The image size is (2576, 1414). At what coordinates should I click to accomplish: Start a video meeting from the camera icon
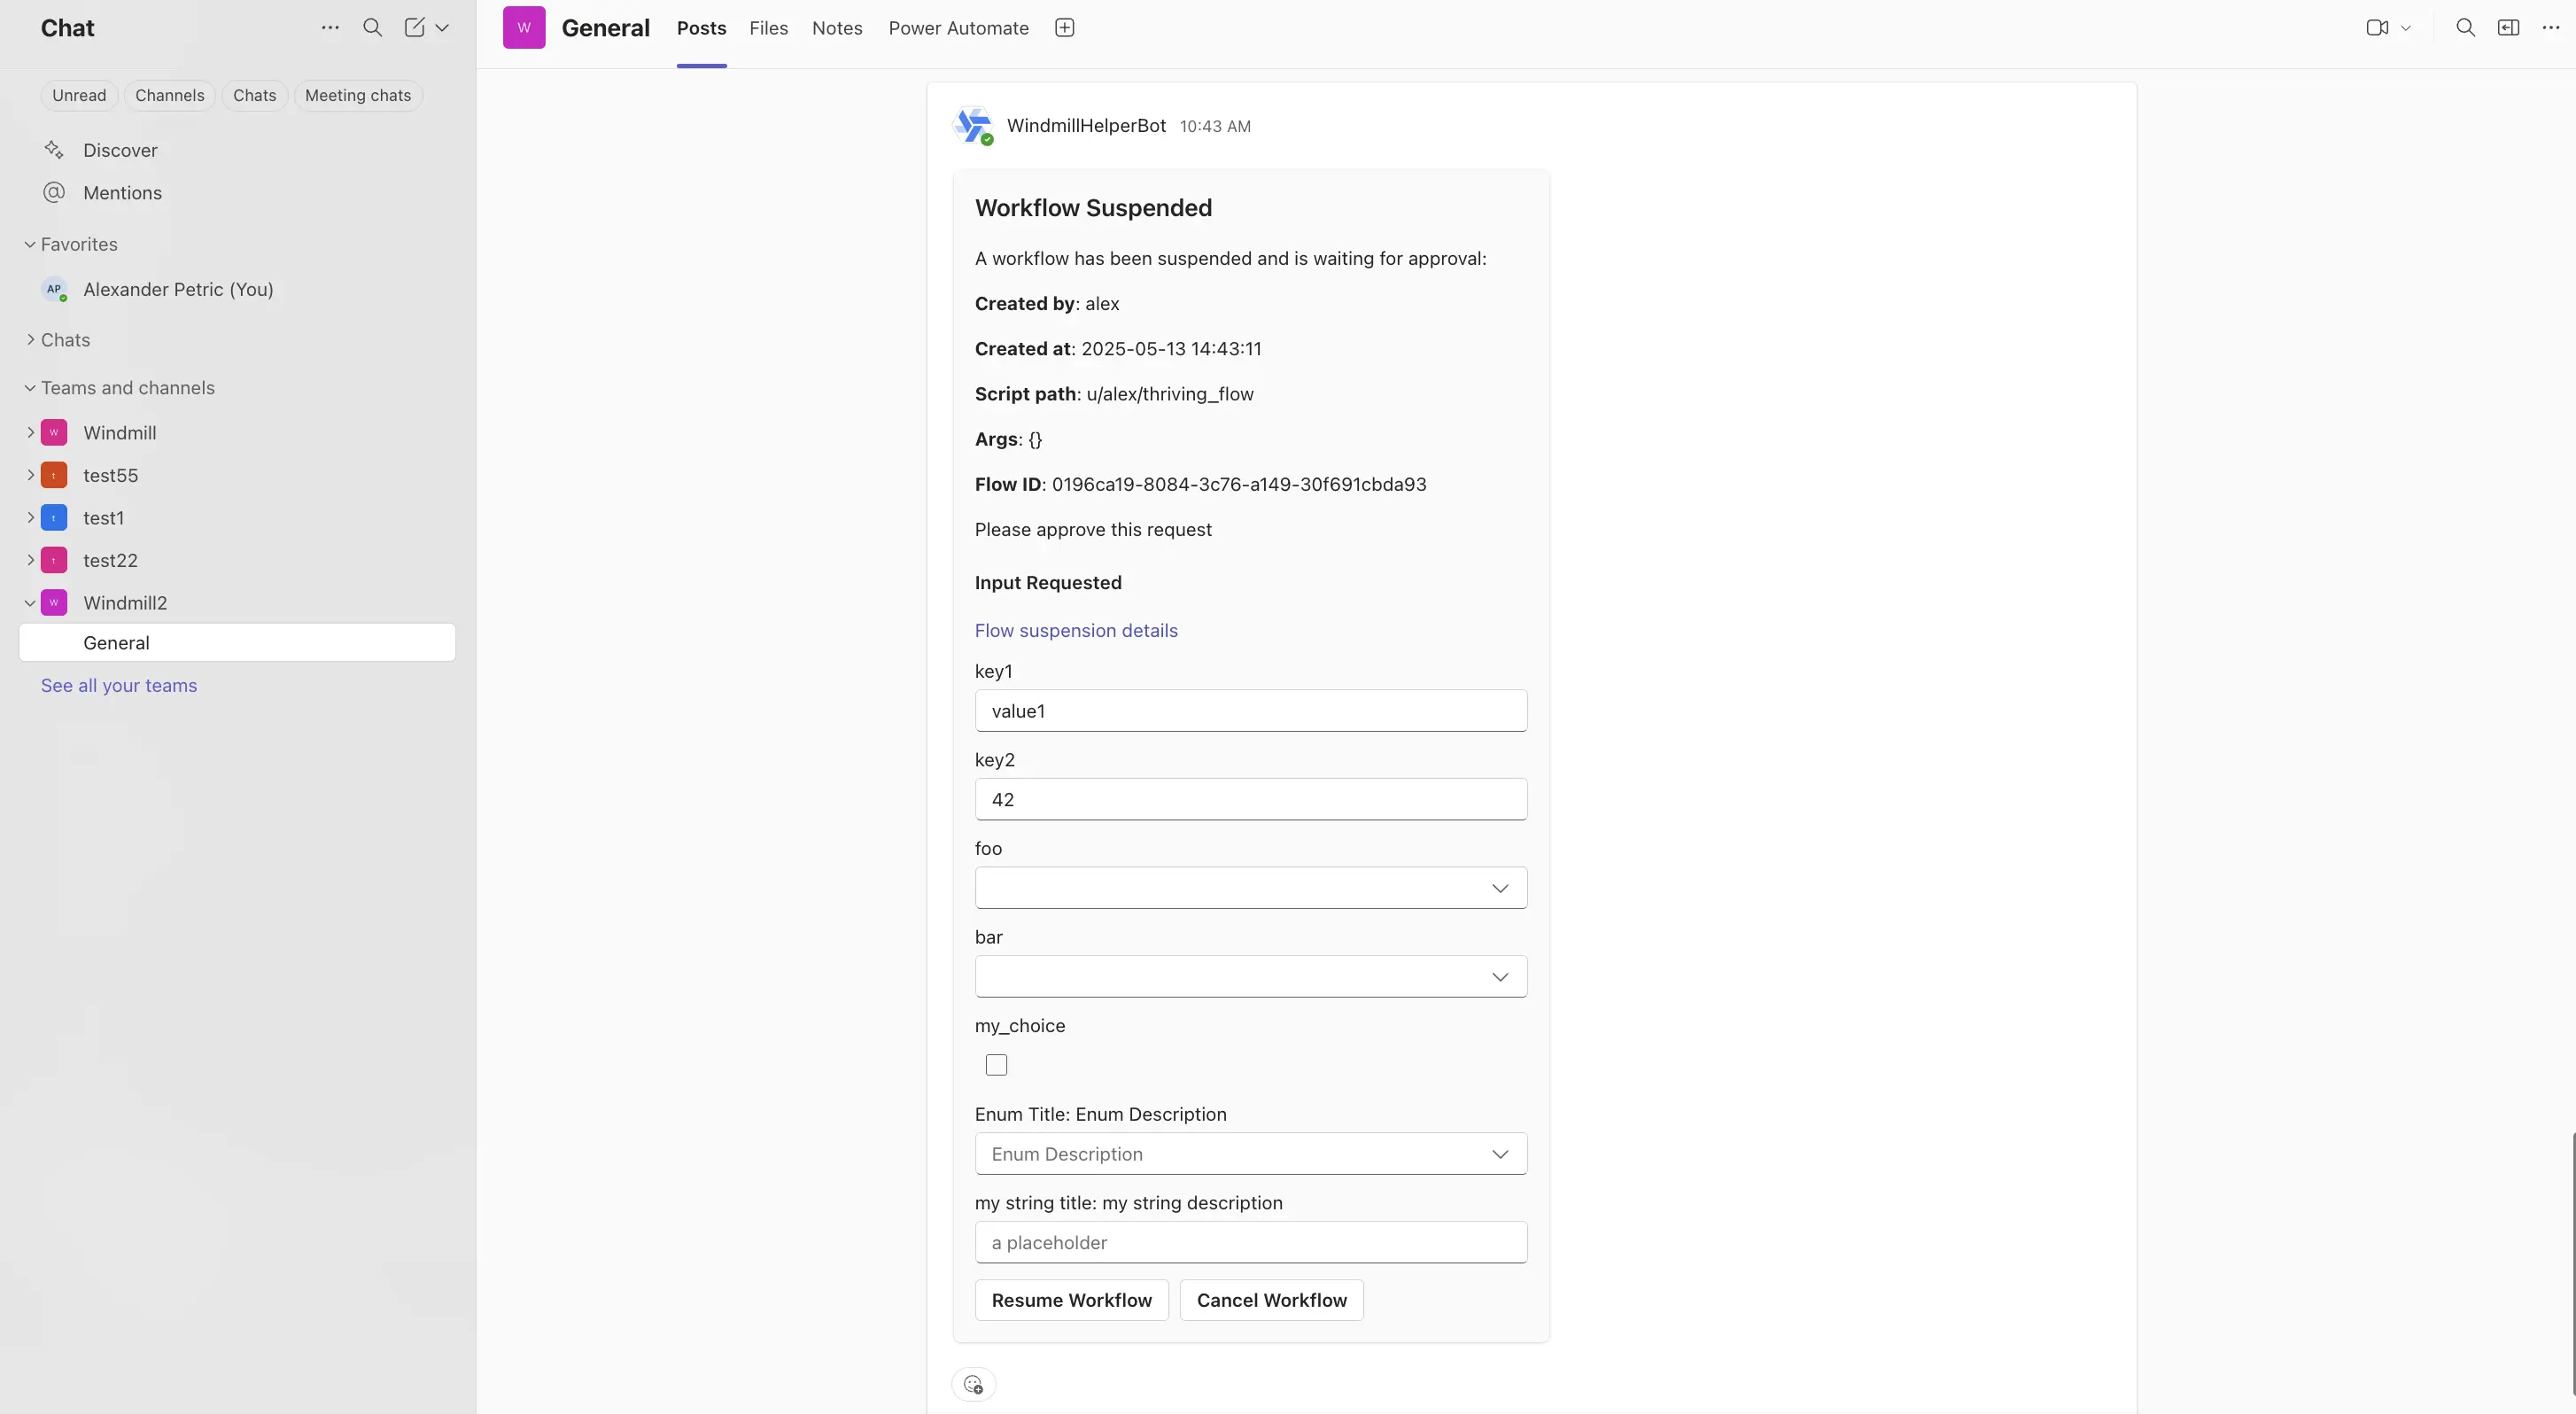click(2378, 27)
